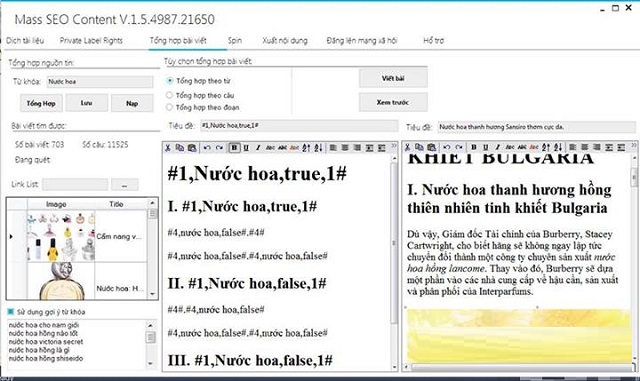The image size is (640, 381).
Task: Click Paste icon in right preview toolbar
Action: point(431,147)
